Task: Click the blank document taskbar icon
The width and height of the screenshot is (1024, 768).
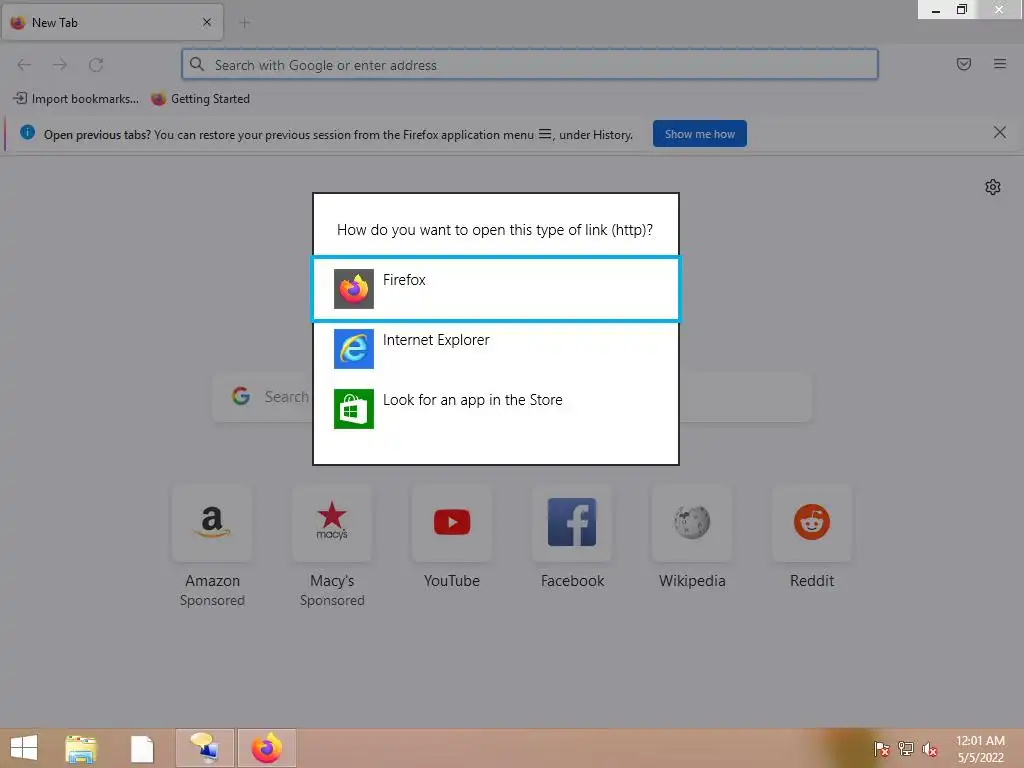Action: tap(142, 748)
